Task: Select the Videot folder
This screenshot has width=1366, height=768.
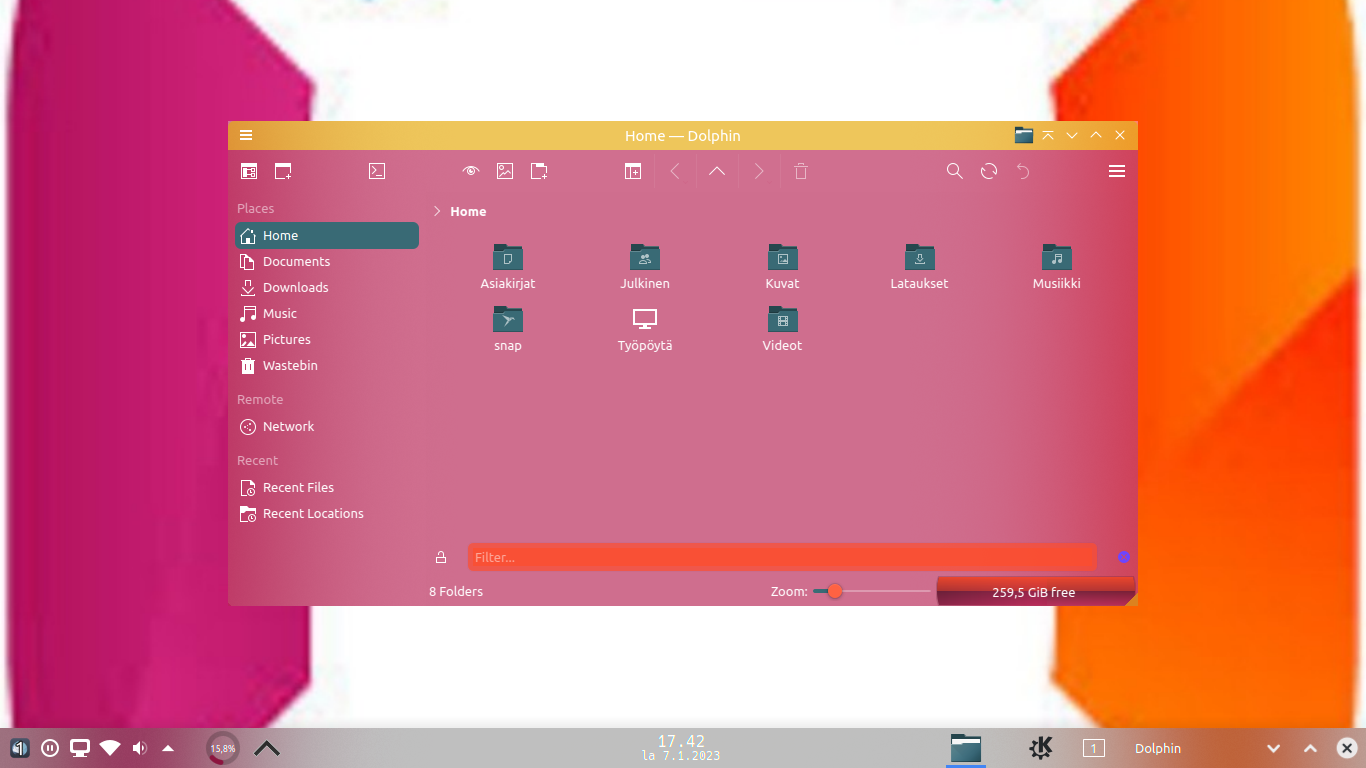Action: 782,329
